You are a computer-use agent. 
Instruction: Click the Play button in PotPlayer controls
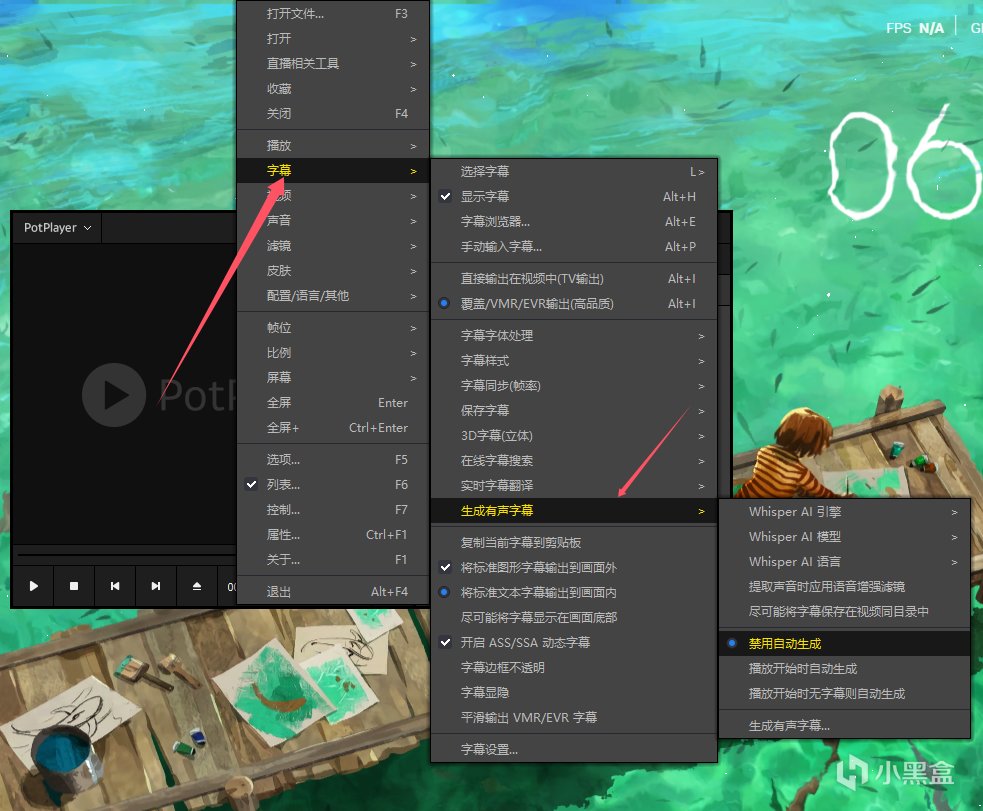pyautogui.click(x=34, y=586)
